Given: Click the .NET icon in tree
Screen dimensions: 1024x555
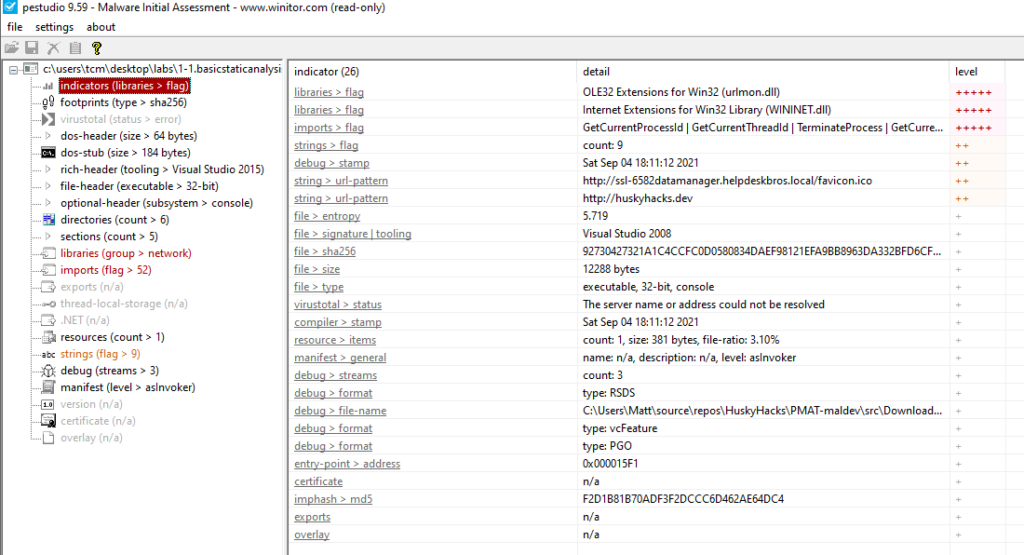Looking at the screenshot, I should point(48,321).
